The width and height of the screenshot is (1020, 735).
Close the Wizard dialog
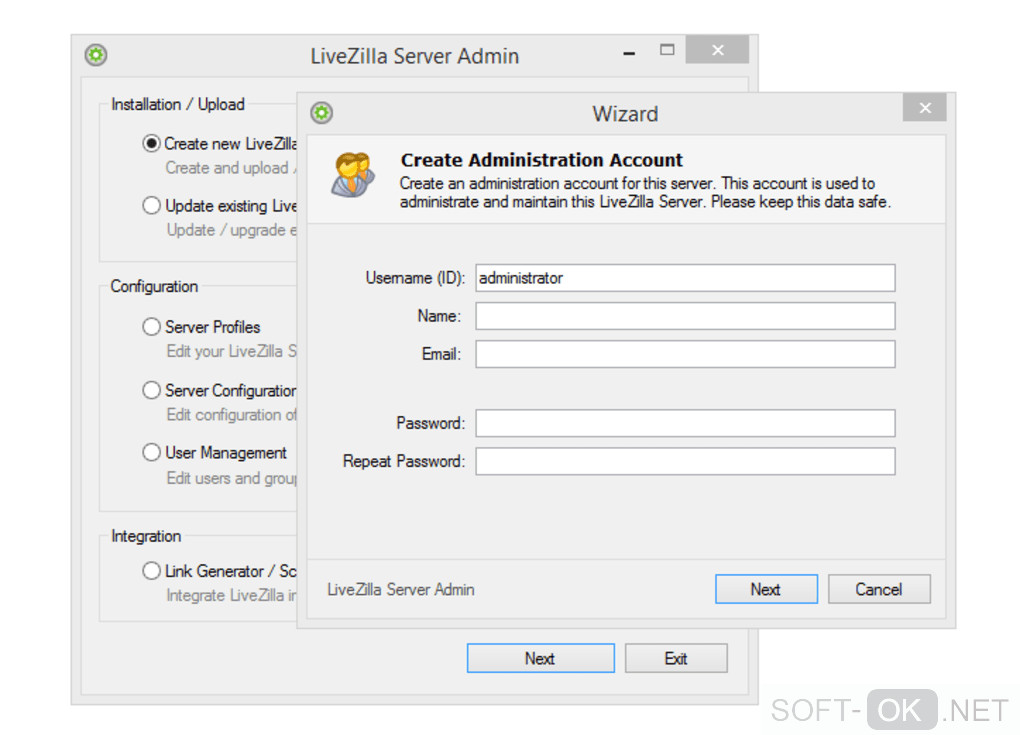click(925, 108)
